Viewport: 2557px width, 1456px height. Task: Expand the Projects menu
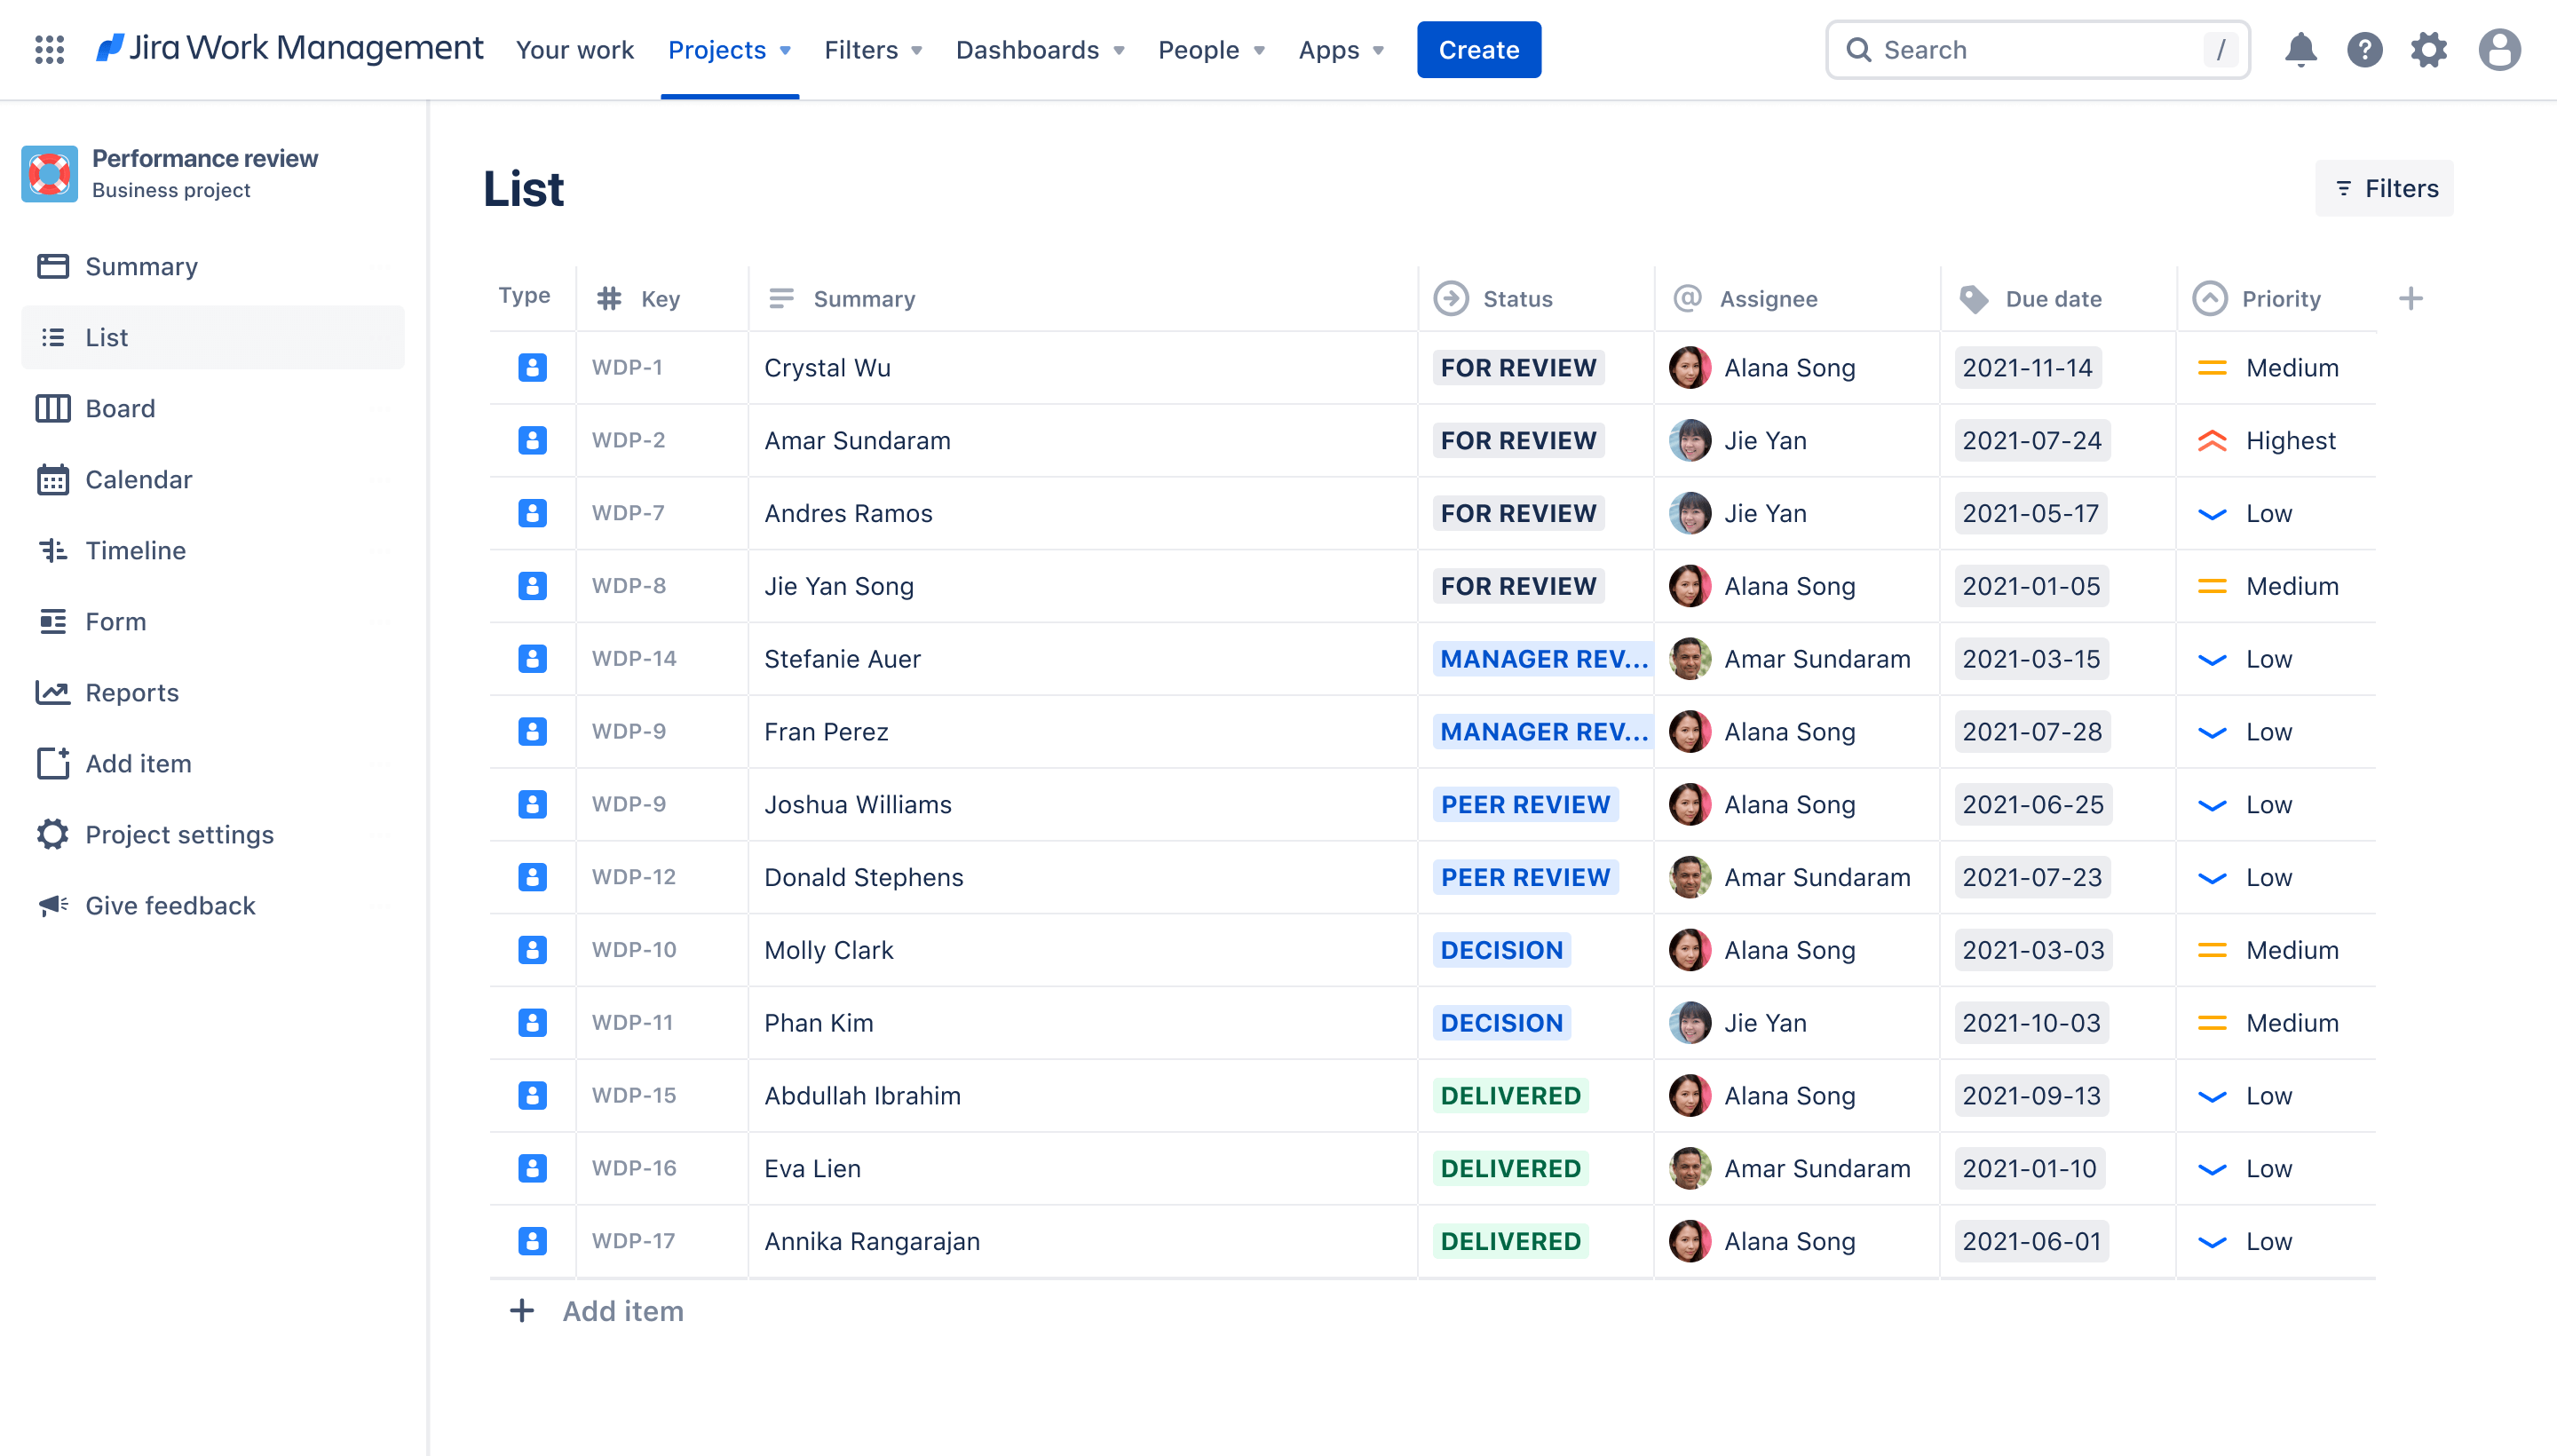pyautogui.click(x=729, y=49)
